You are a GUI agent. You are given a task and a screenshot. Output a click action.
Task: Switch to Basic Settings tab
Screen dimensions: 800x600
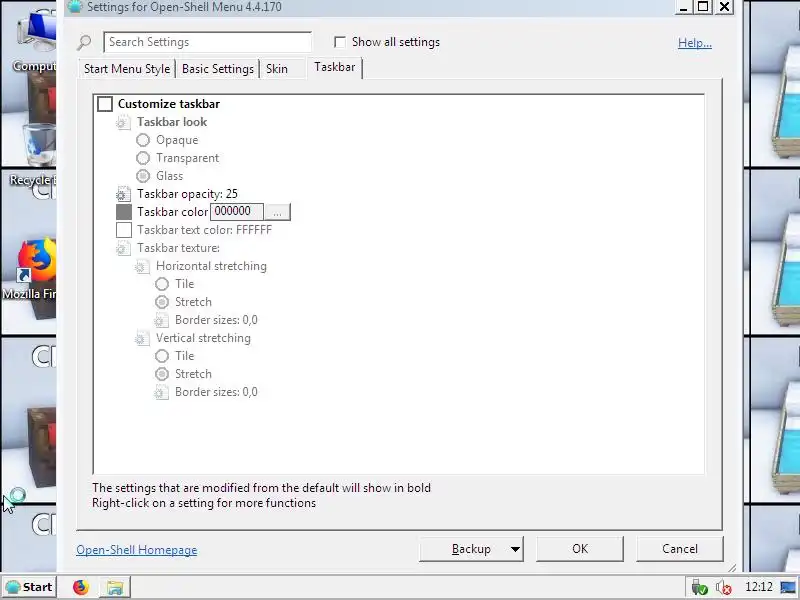pyautogui.click(x=218, y=69)
